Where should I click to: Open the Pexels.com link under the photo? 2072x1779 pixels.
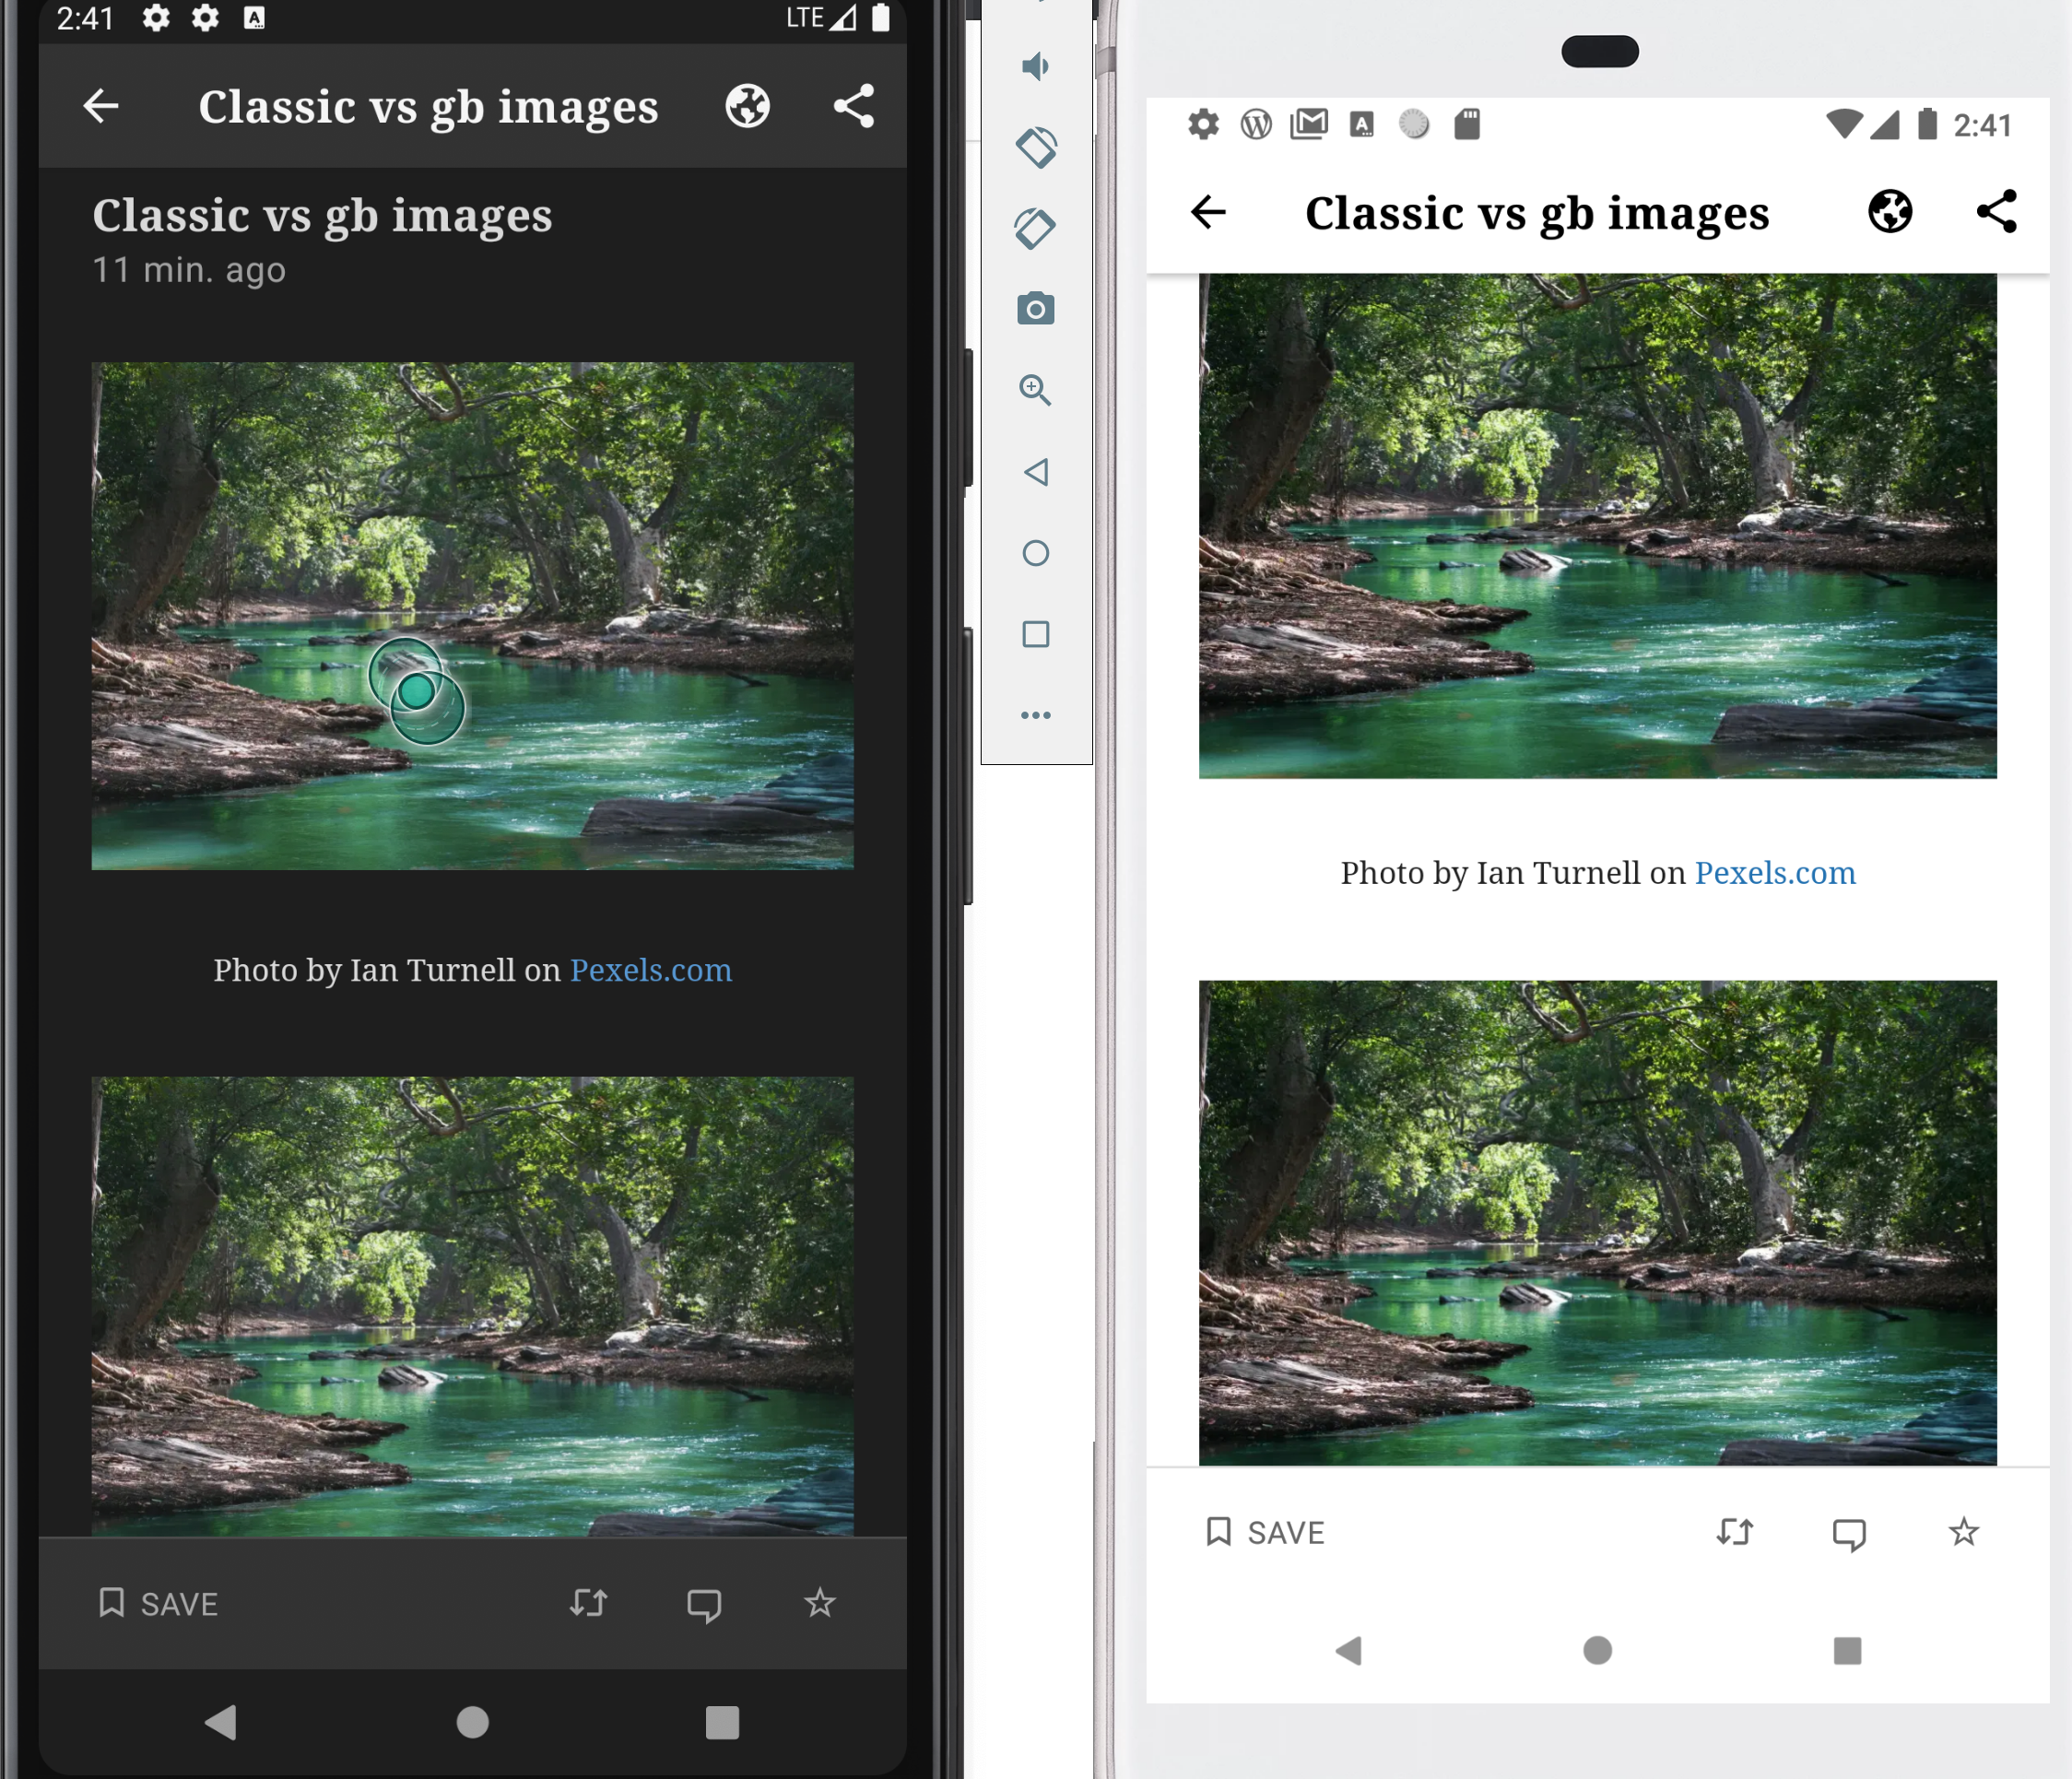point(650,969)
